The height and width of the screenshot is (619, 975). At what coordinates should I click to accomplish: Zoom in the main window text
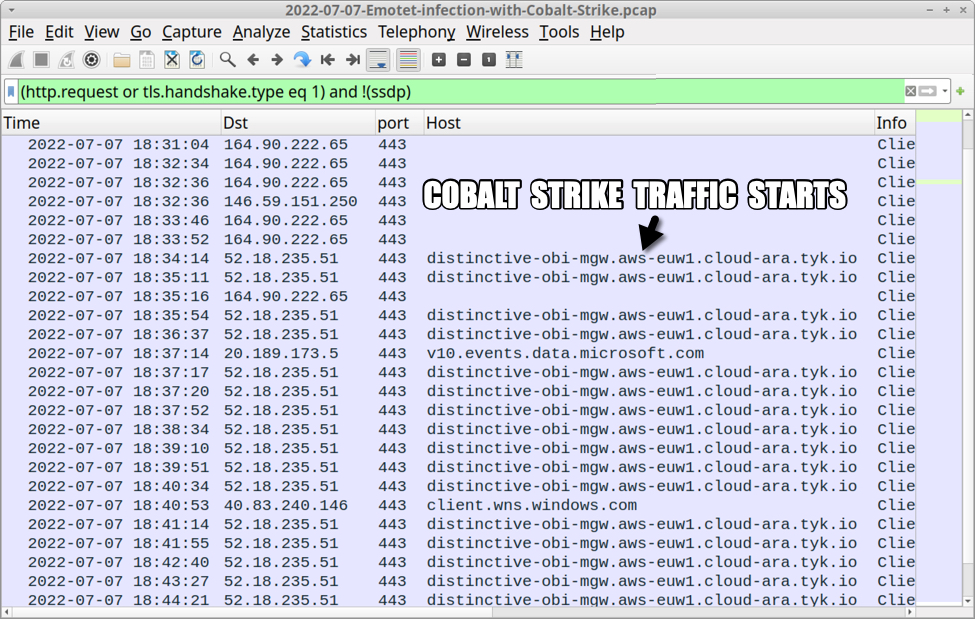[439, 60]
